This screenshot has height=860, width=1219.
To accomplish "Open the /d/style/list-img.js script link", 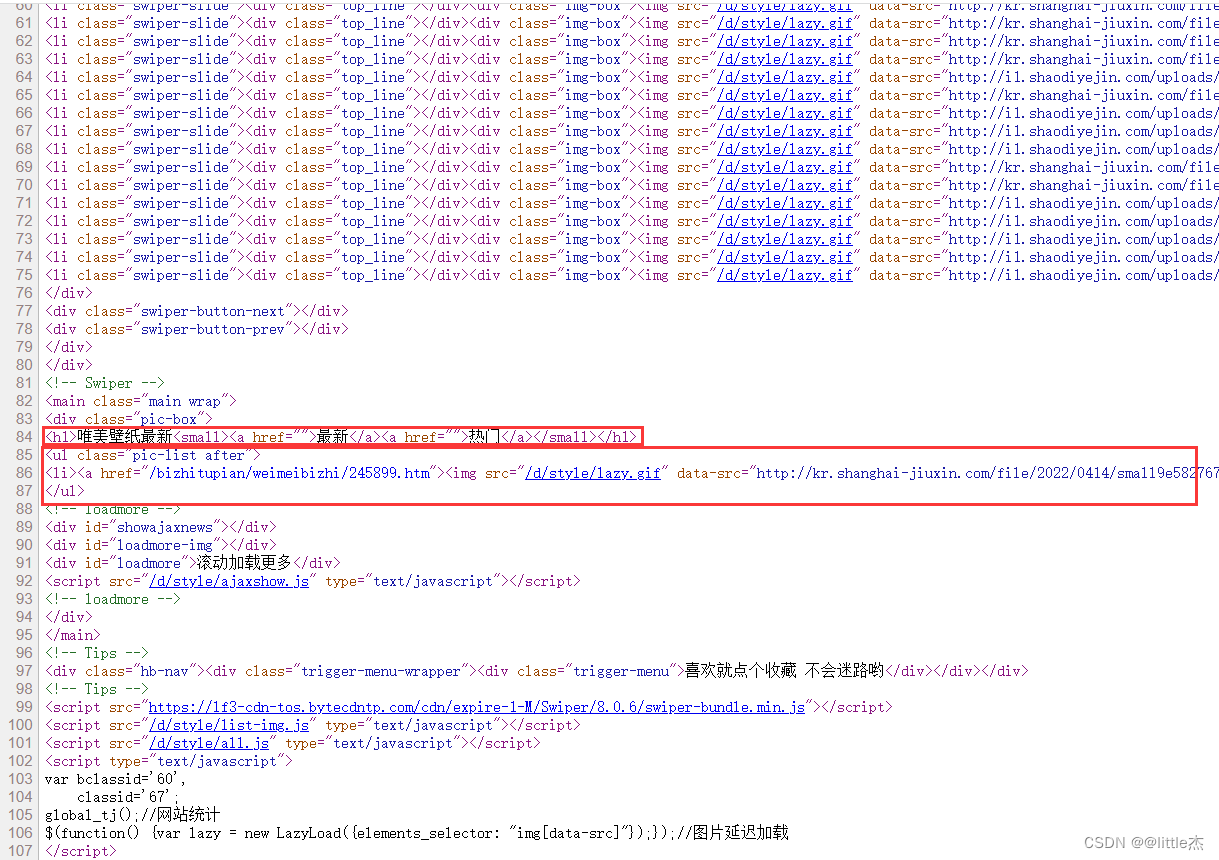I will click(229, 725).
